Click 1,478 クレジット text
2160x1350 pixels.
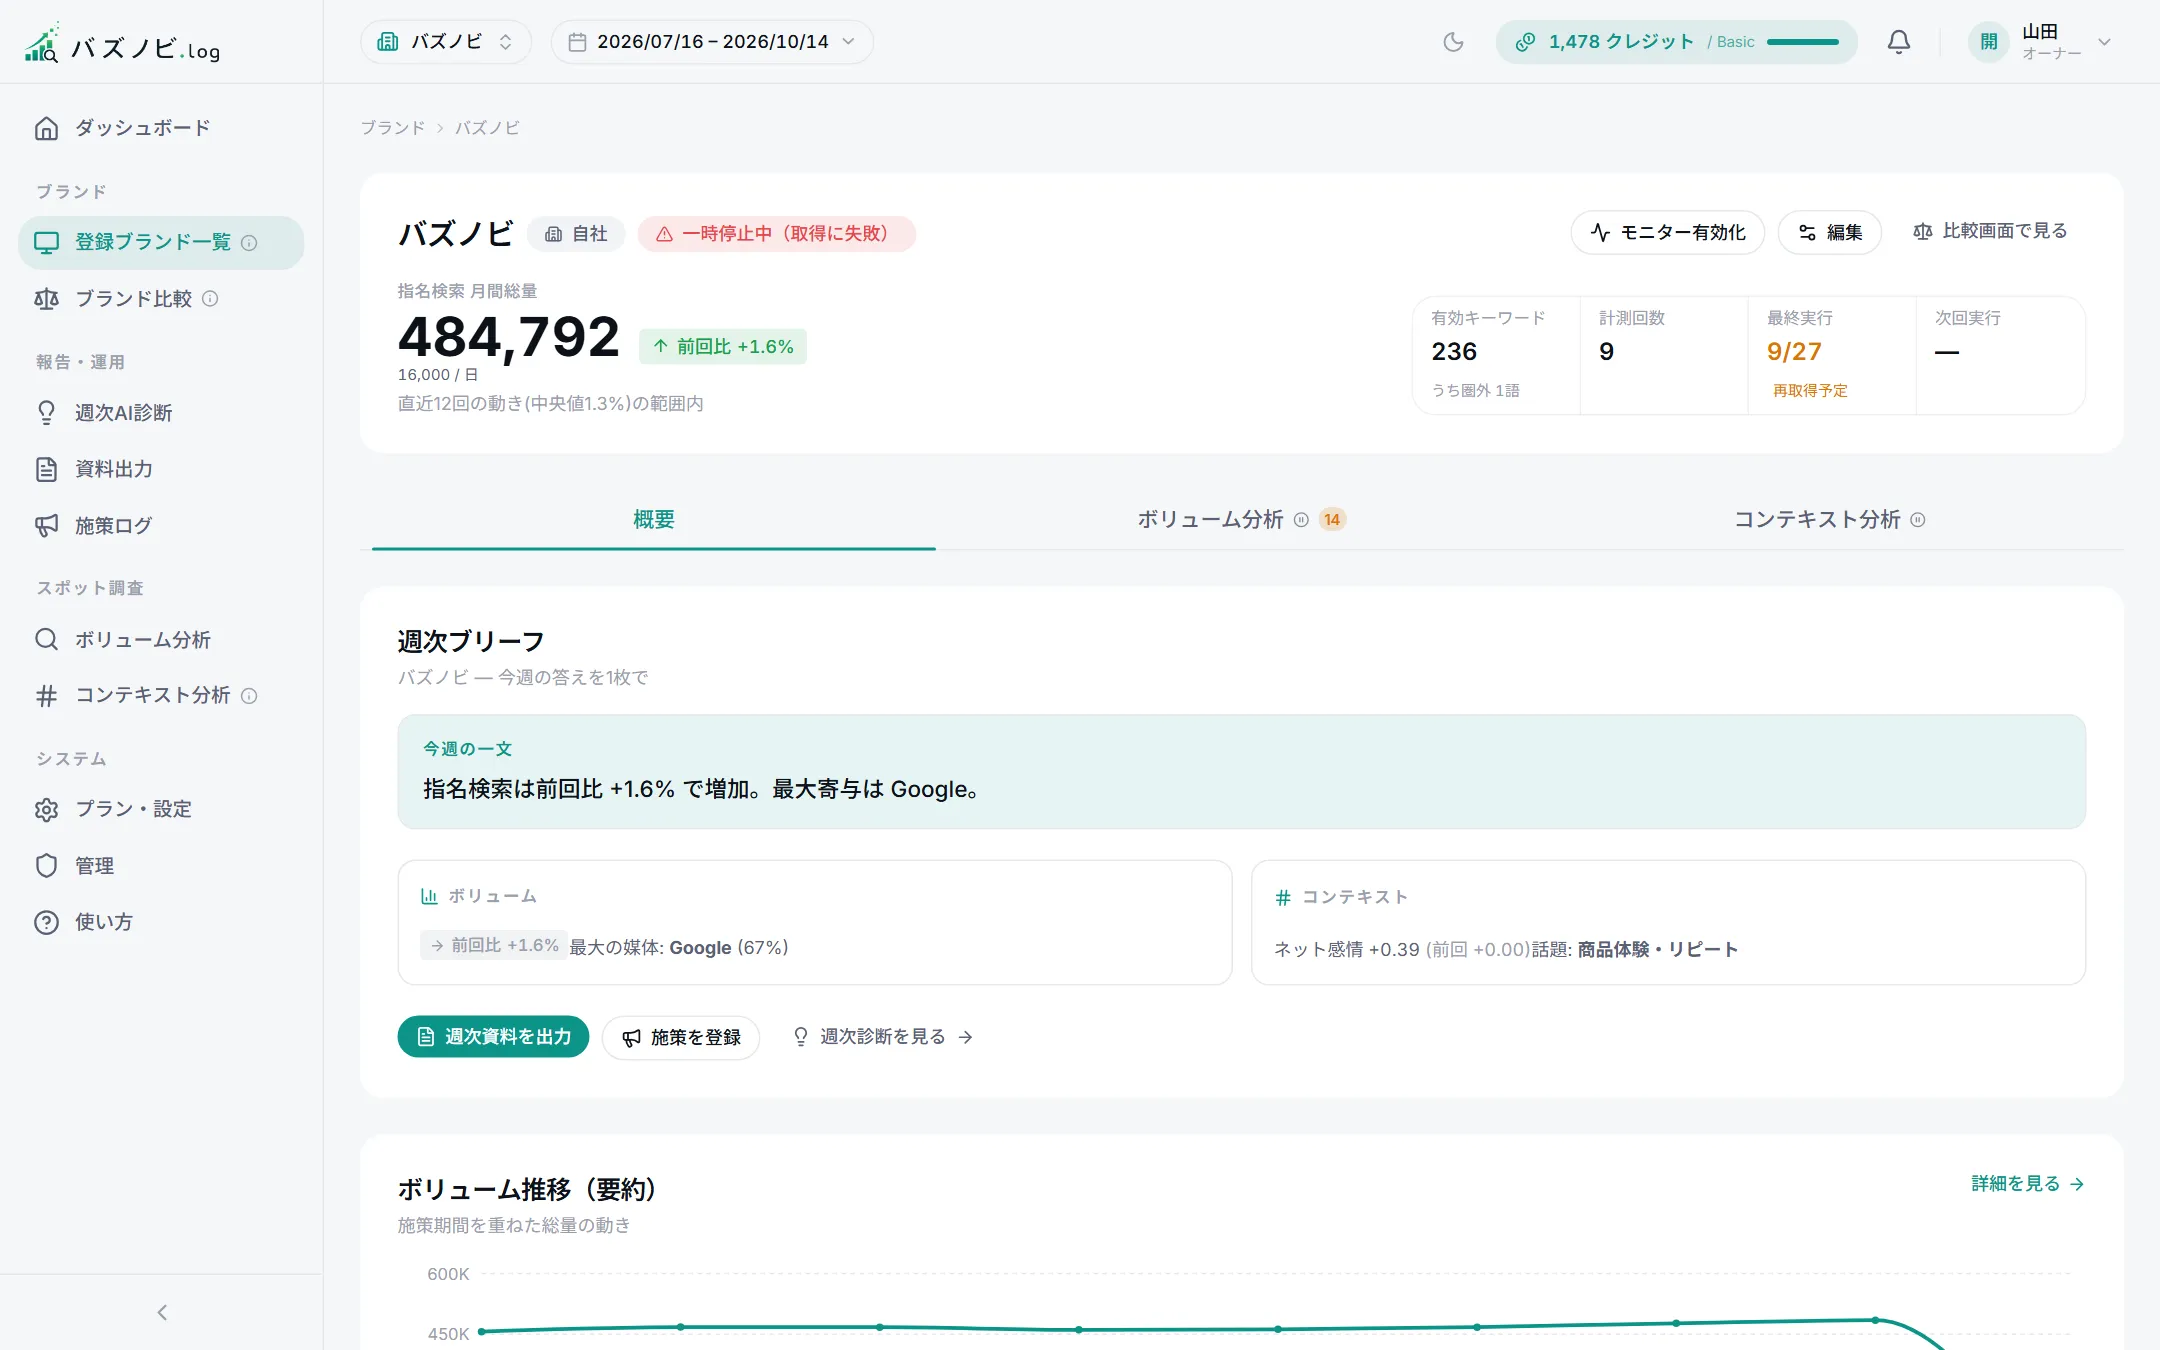tap(1621, 42)
